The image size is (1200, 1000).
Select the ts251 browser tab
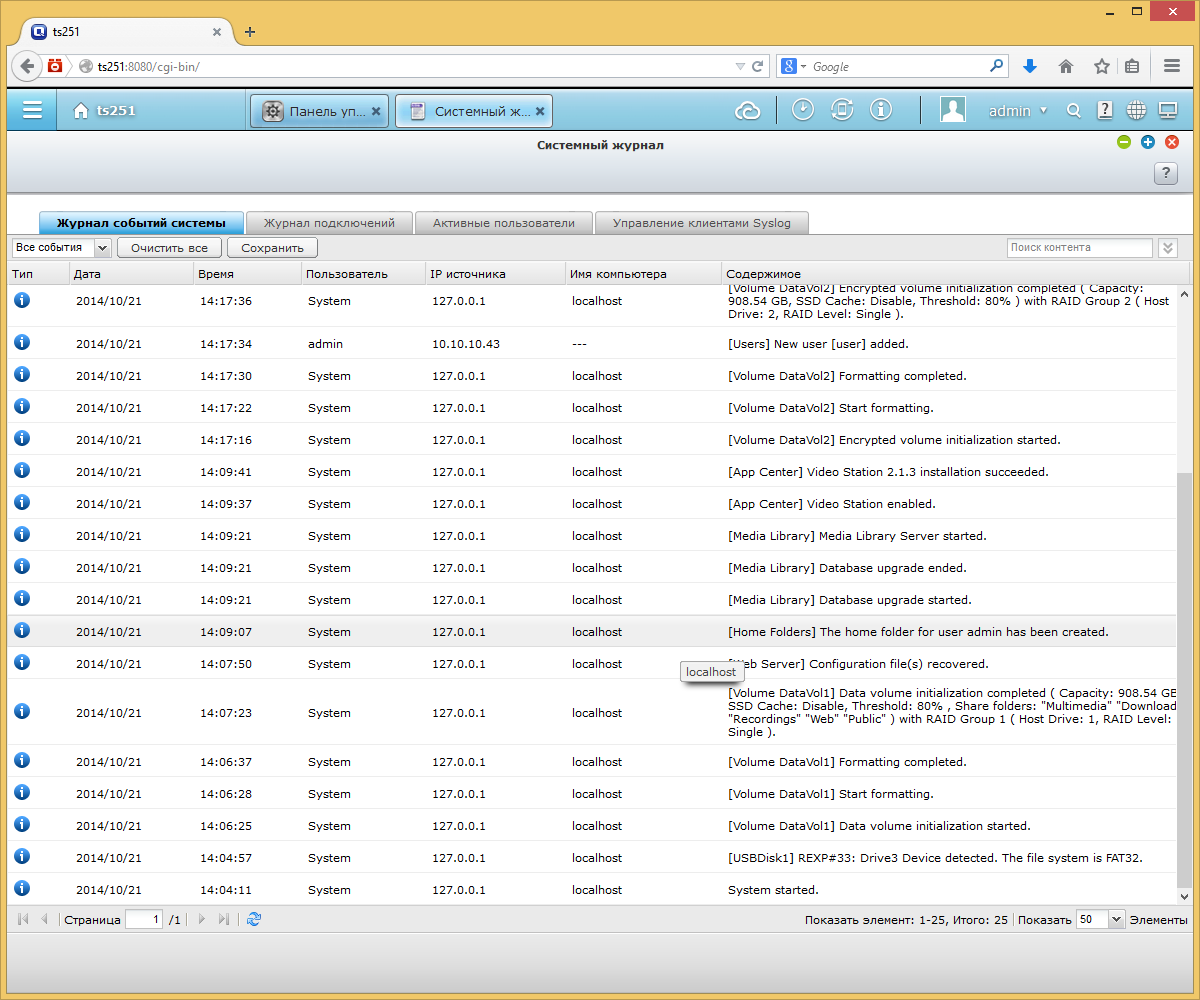(126, 31)
